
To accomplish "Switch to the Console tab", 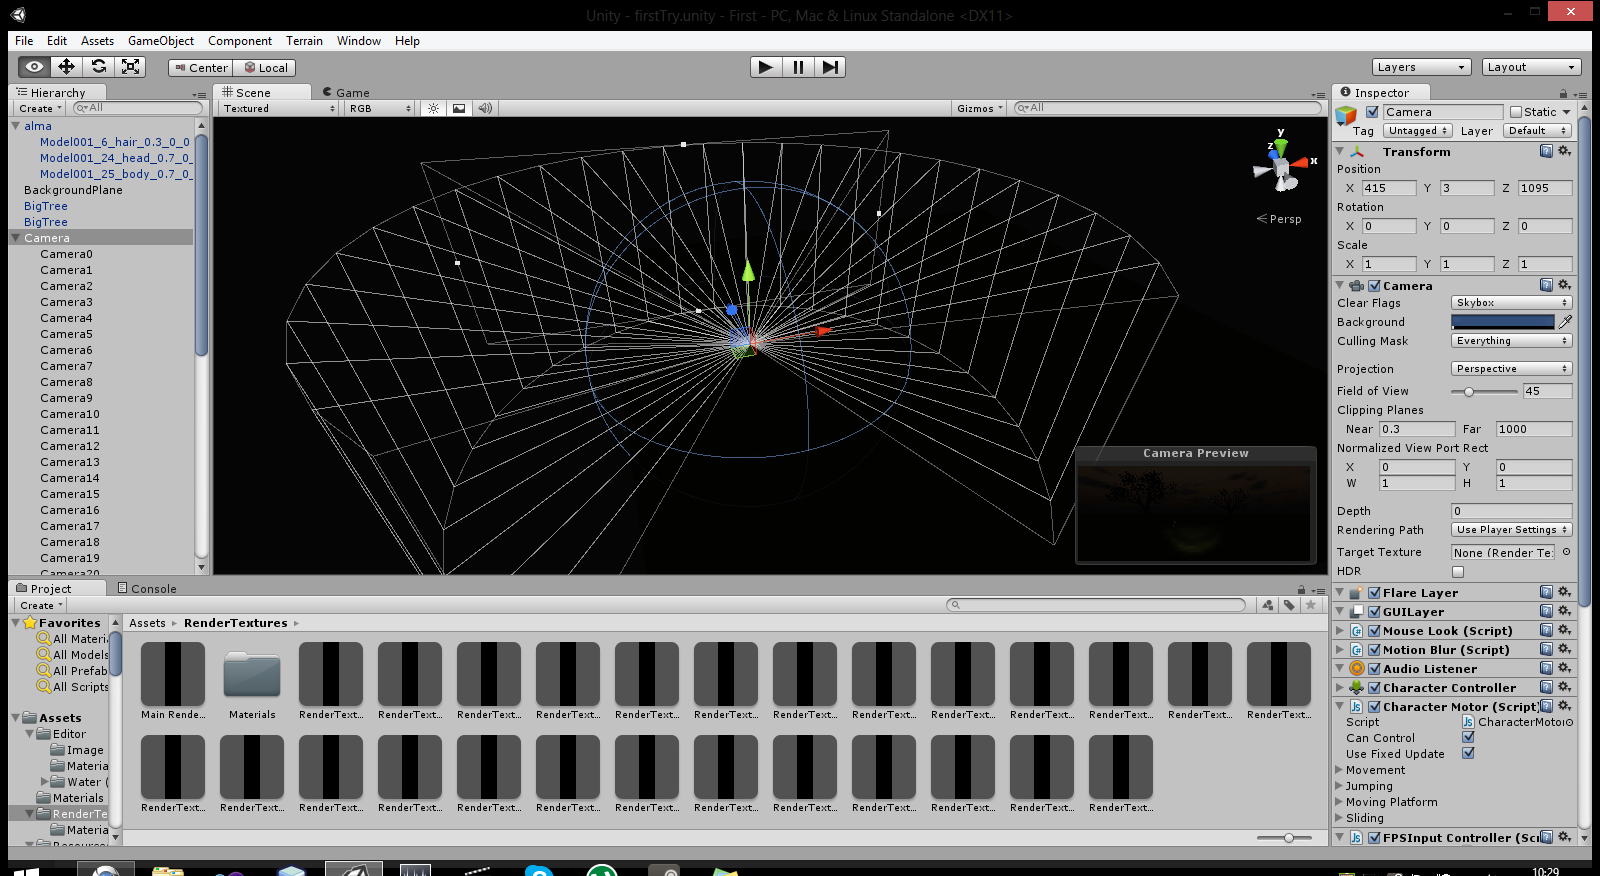I will (x=147, y=589).
